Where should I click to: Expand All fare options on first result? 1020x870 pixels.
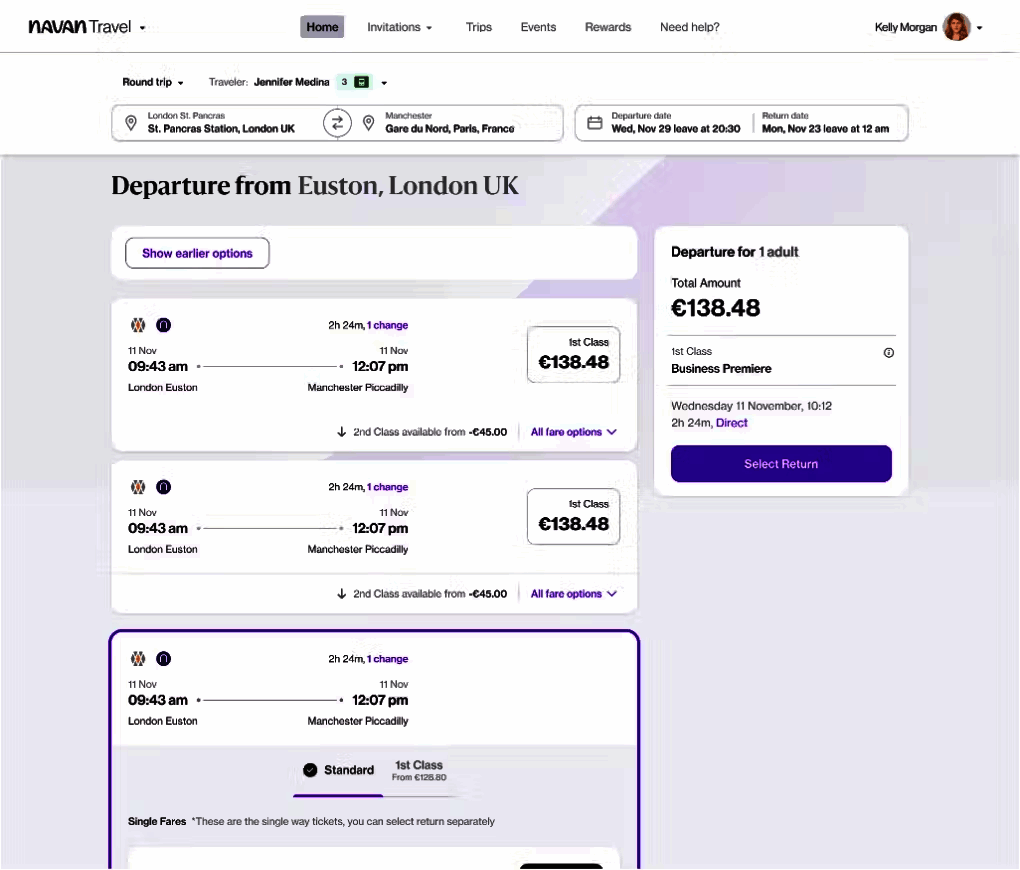click(573, 432)
